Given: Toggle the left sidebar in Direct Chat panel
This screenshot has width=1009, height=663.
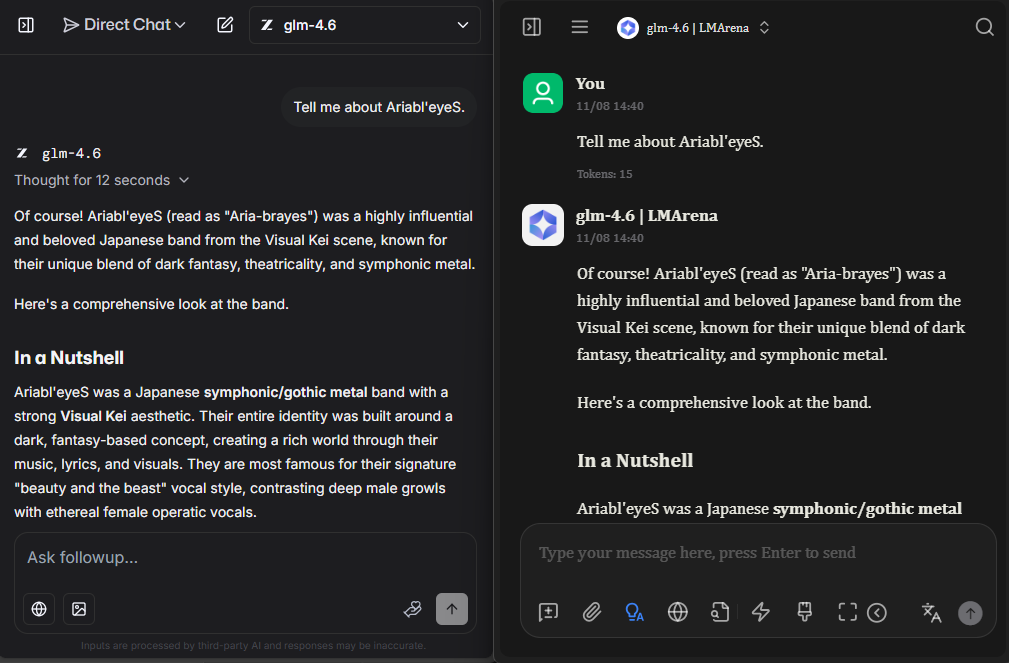Looking at the screenshot, I should 26,25.
